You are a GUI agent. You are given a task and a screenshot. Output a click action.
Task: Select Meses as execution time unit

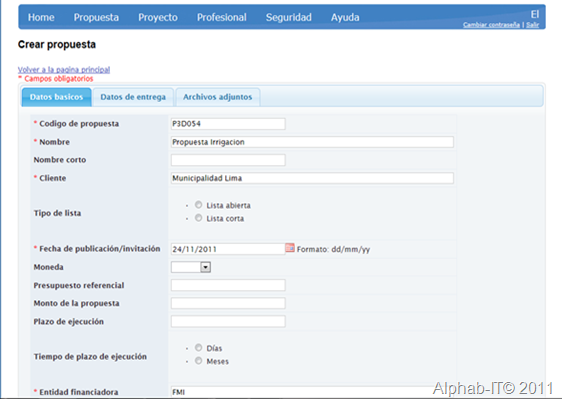point(199,361)
